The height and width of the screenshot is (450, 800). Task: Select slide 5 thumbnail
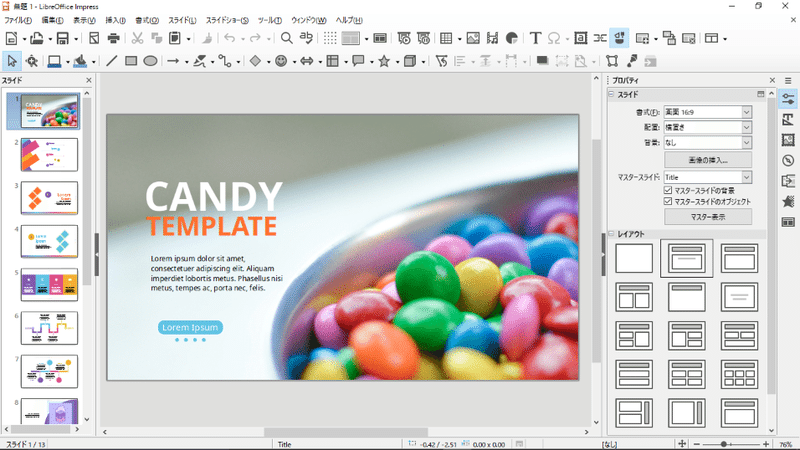(49, 285)
